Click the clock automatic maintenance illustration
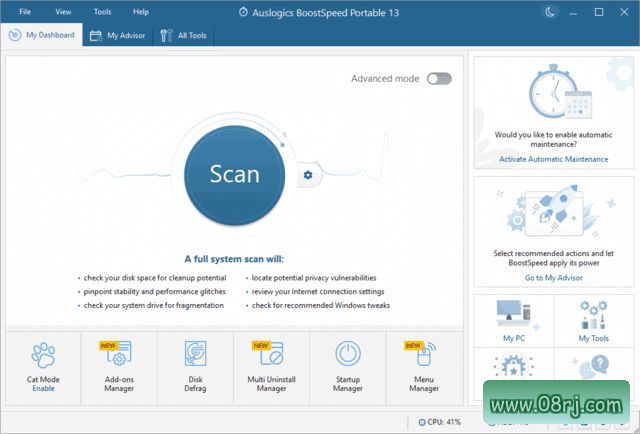Screen dimensions: 640x434 click(560, 92)
